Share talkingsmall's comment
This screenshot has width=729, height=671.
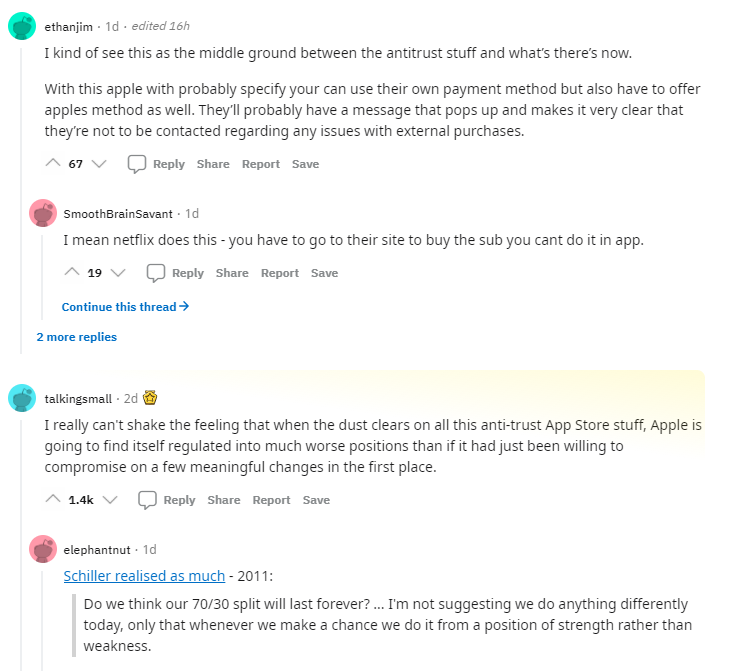pos(224,500)
